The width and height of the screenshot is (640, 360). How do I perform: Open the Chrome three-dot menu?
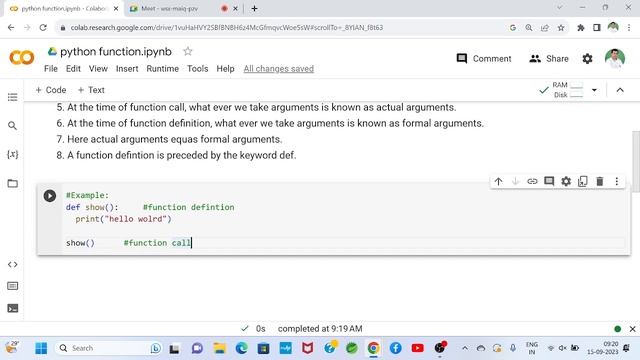coord(629,28)
